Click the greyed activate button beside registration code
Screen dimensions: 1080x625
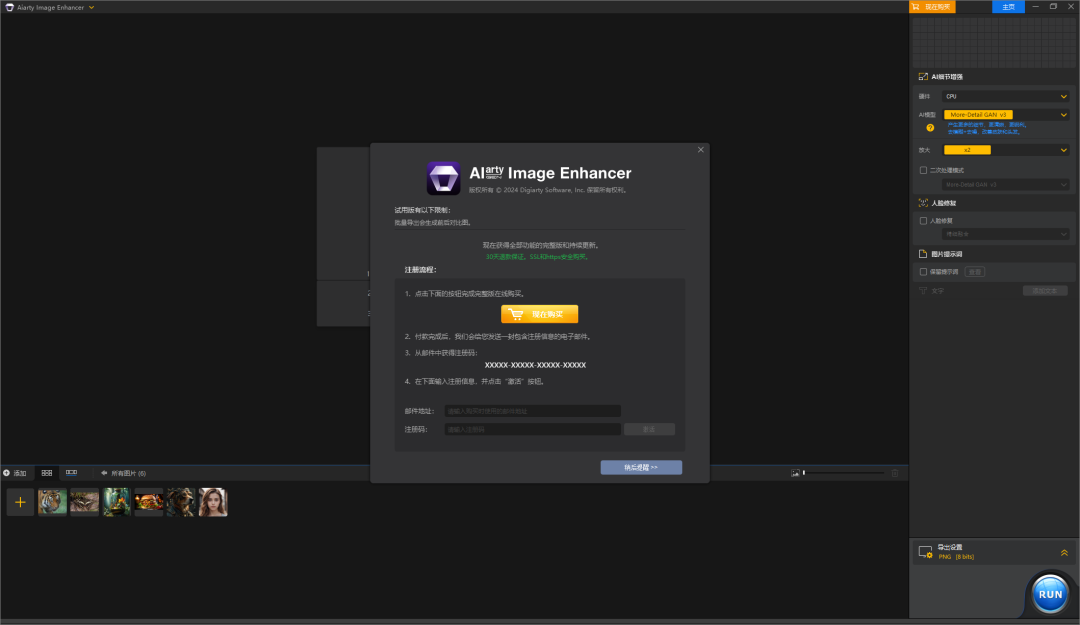(x=649, y=429)
